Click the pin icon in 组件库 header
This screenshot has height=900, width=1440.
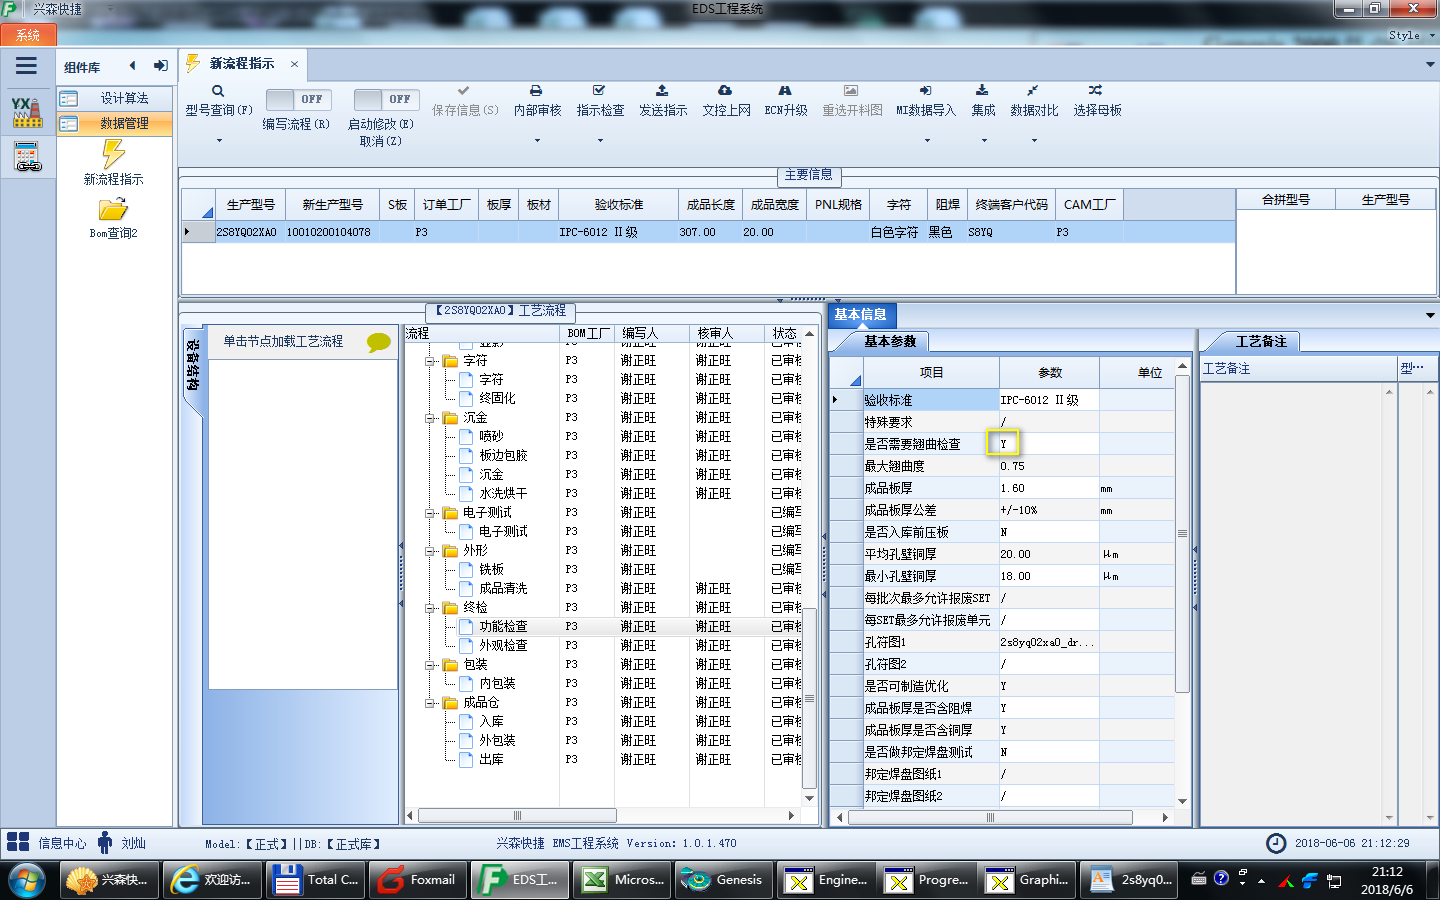(160, 66)
